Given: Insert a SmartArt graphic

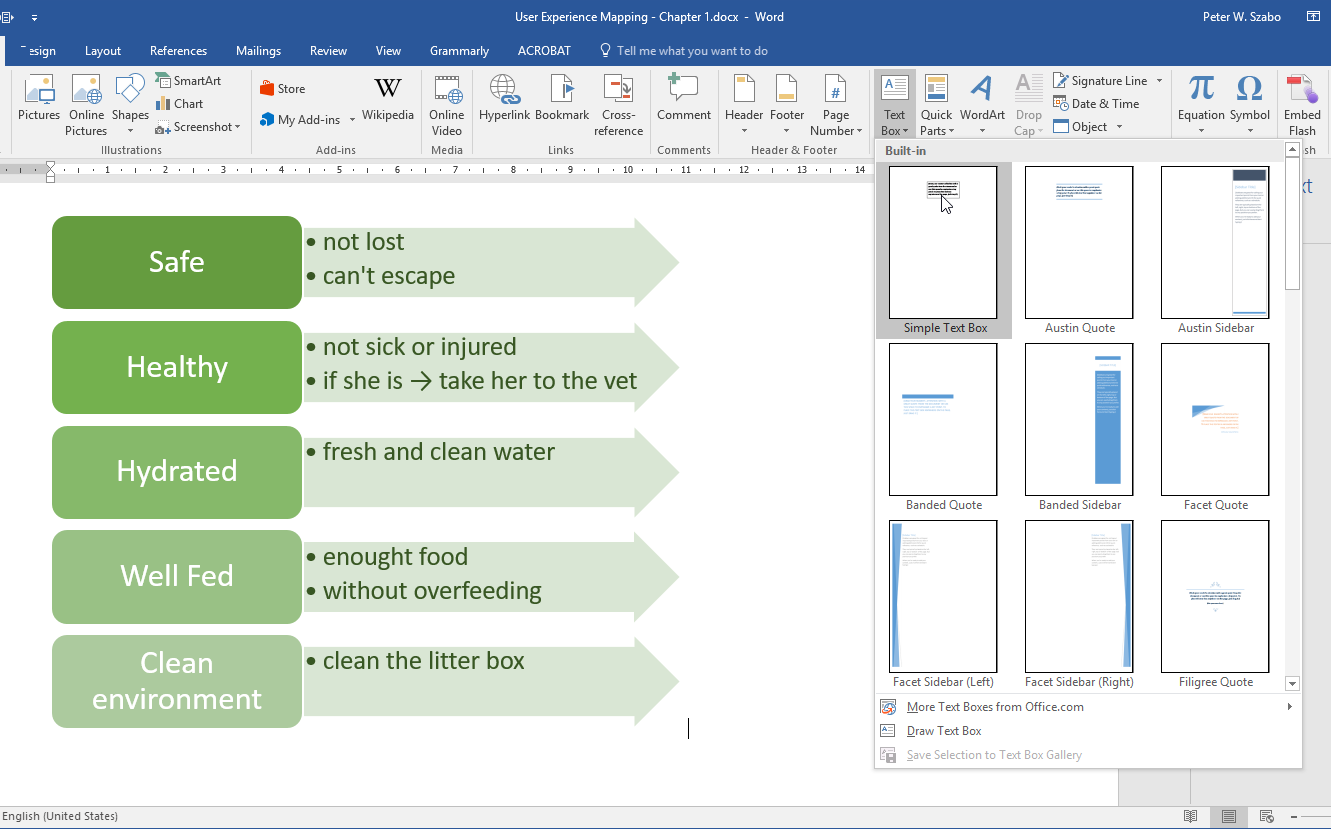Looking at the screenshot, I should [x=188, y=81].
